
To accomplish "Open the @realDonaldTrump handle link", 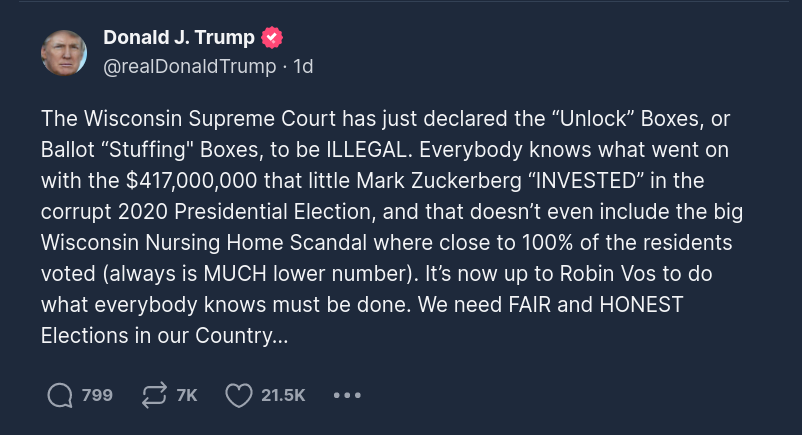I will (190, 66).
